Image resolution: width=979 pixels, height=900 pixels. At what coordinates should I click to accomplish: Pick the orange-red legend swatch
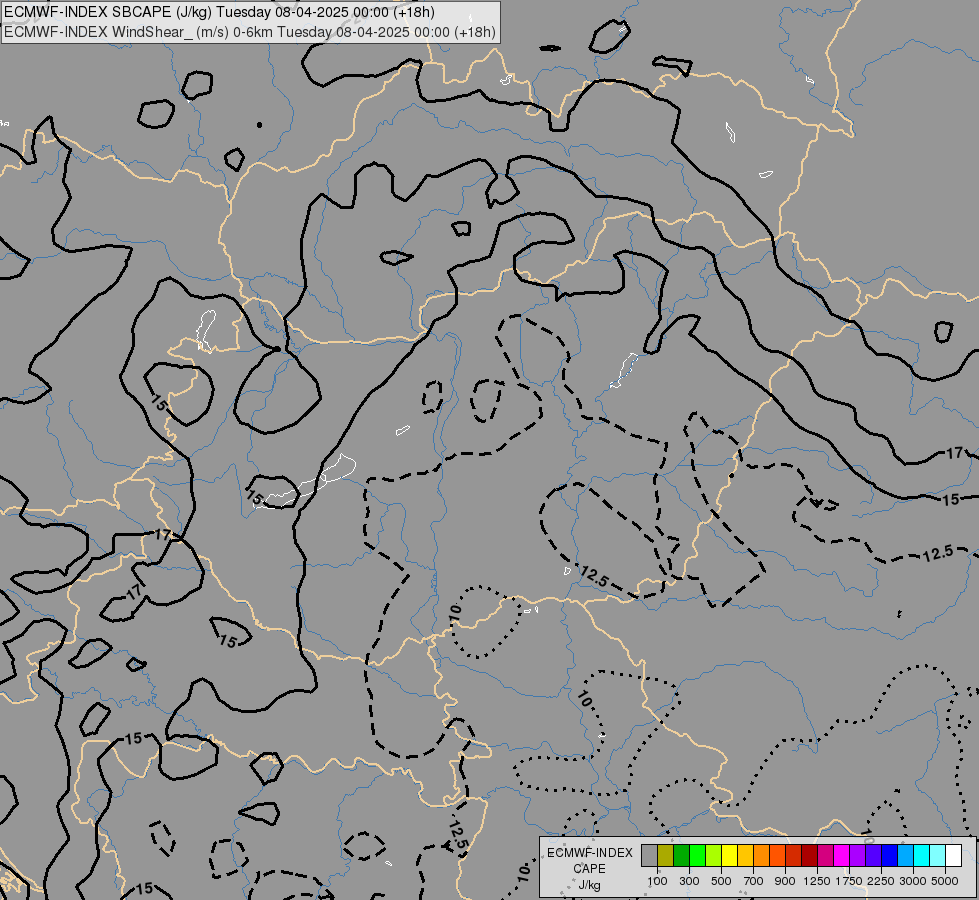pos(777,856)
